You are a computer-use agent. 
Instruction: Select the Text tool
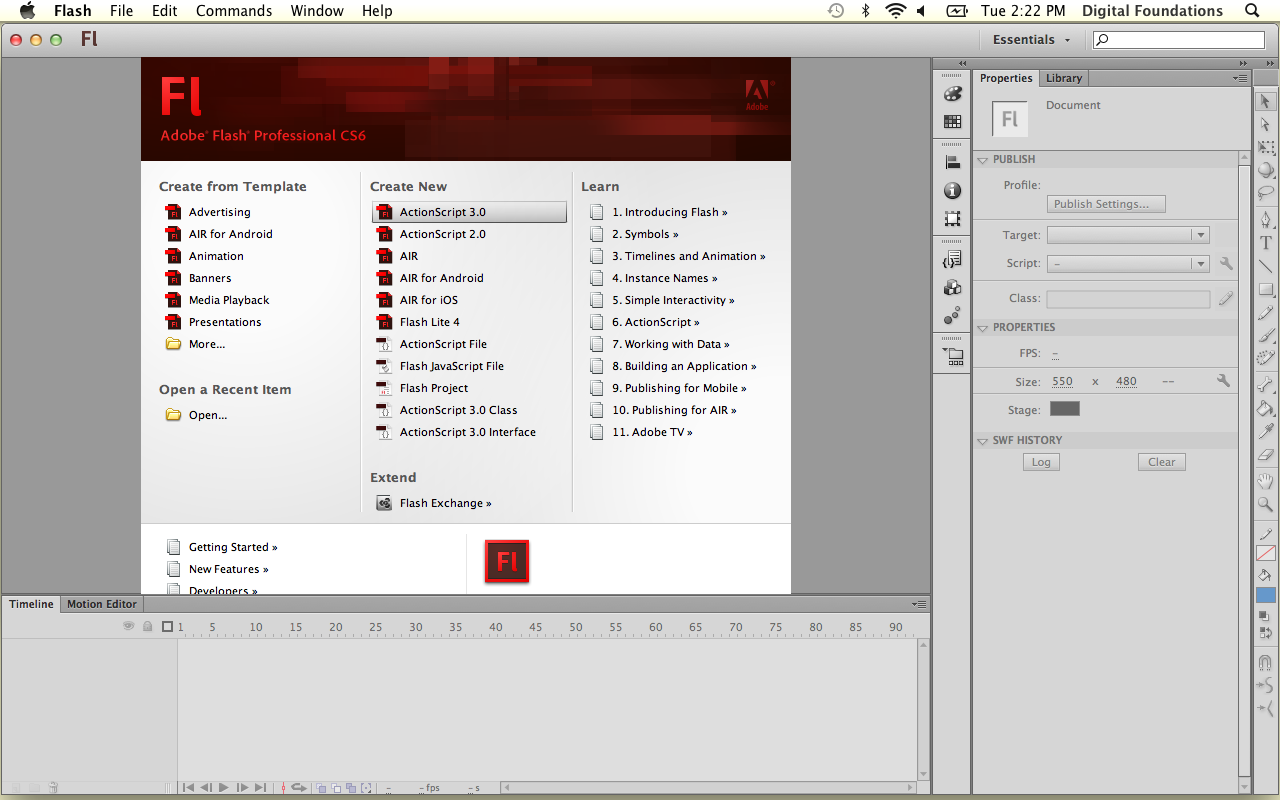click(x=1266, y=243)
